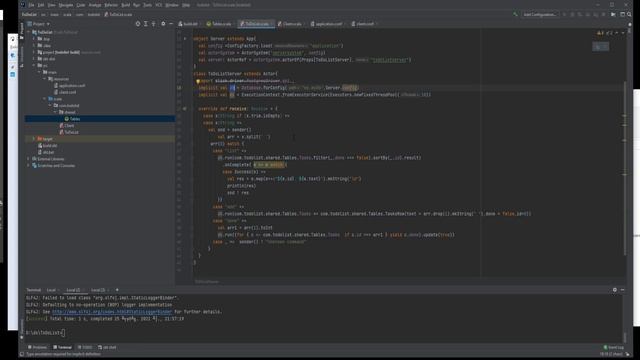Open the Problems tool window
Screen dimensions: 640x360
click(37, 347)
